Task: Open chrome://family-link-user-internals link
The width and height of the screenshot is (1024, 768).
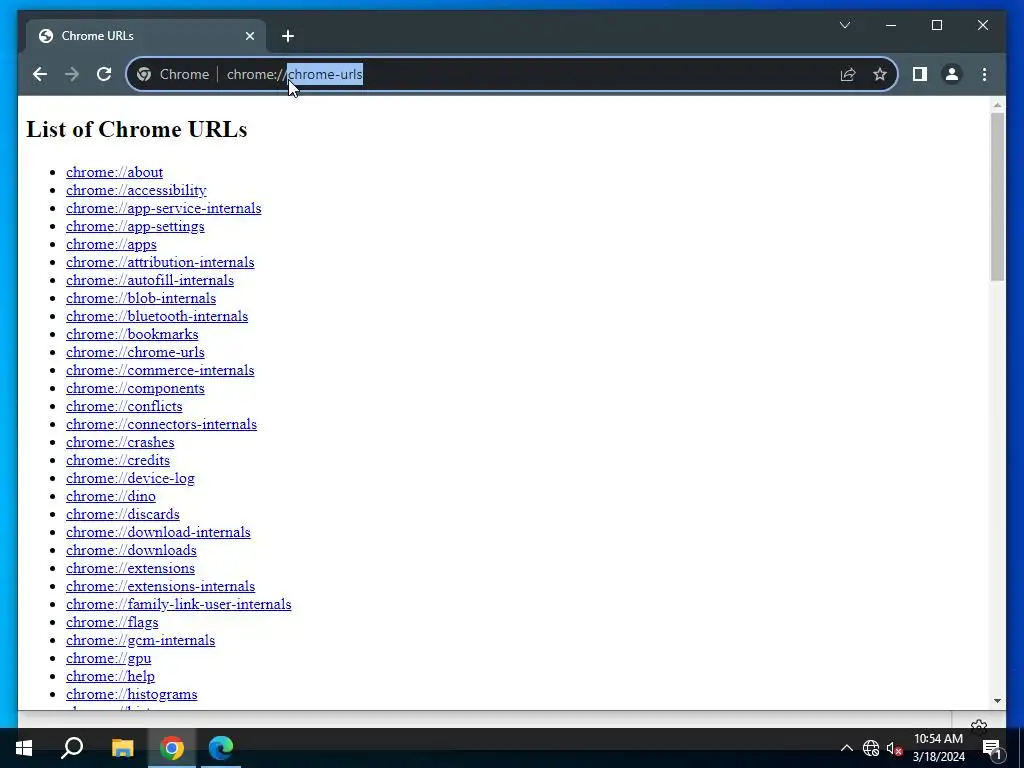Action: (x=178, y=604)
